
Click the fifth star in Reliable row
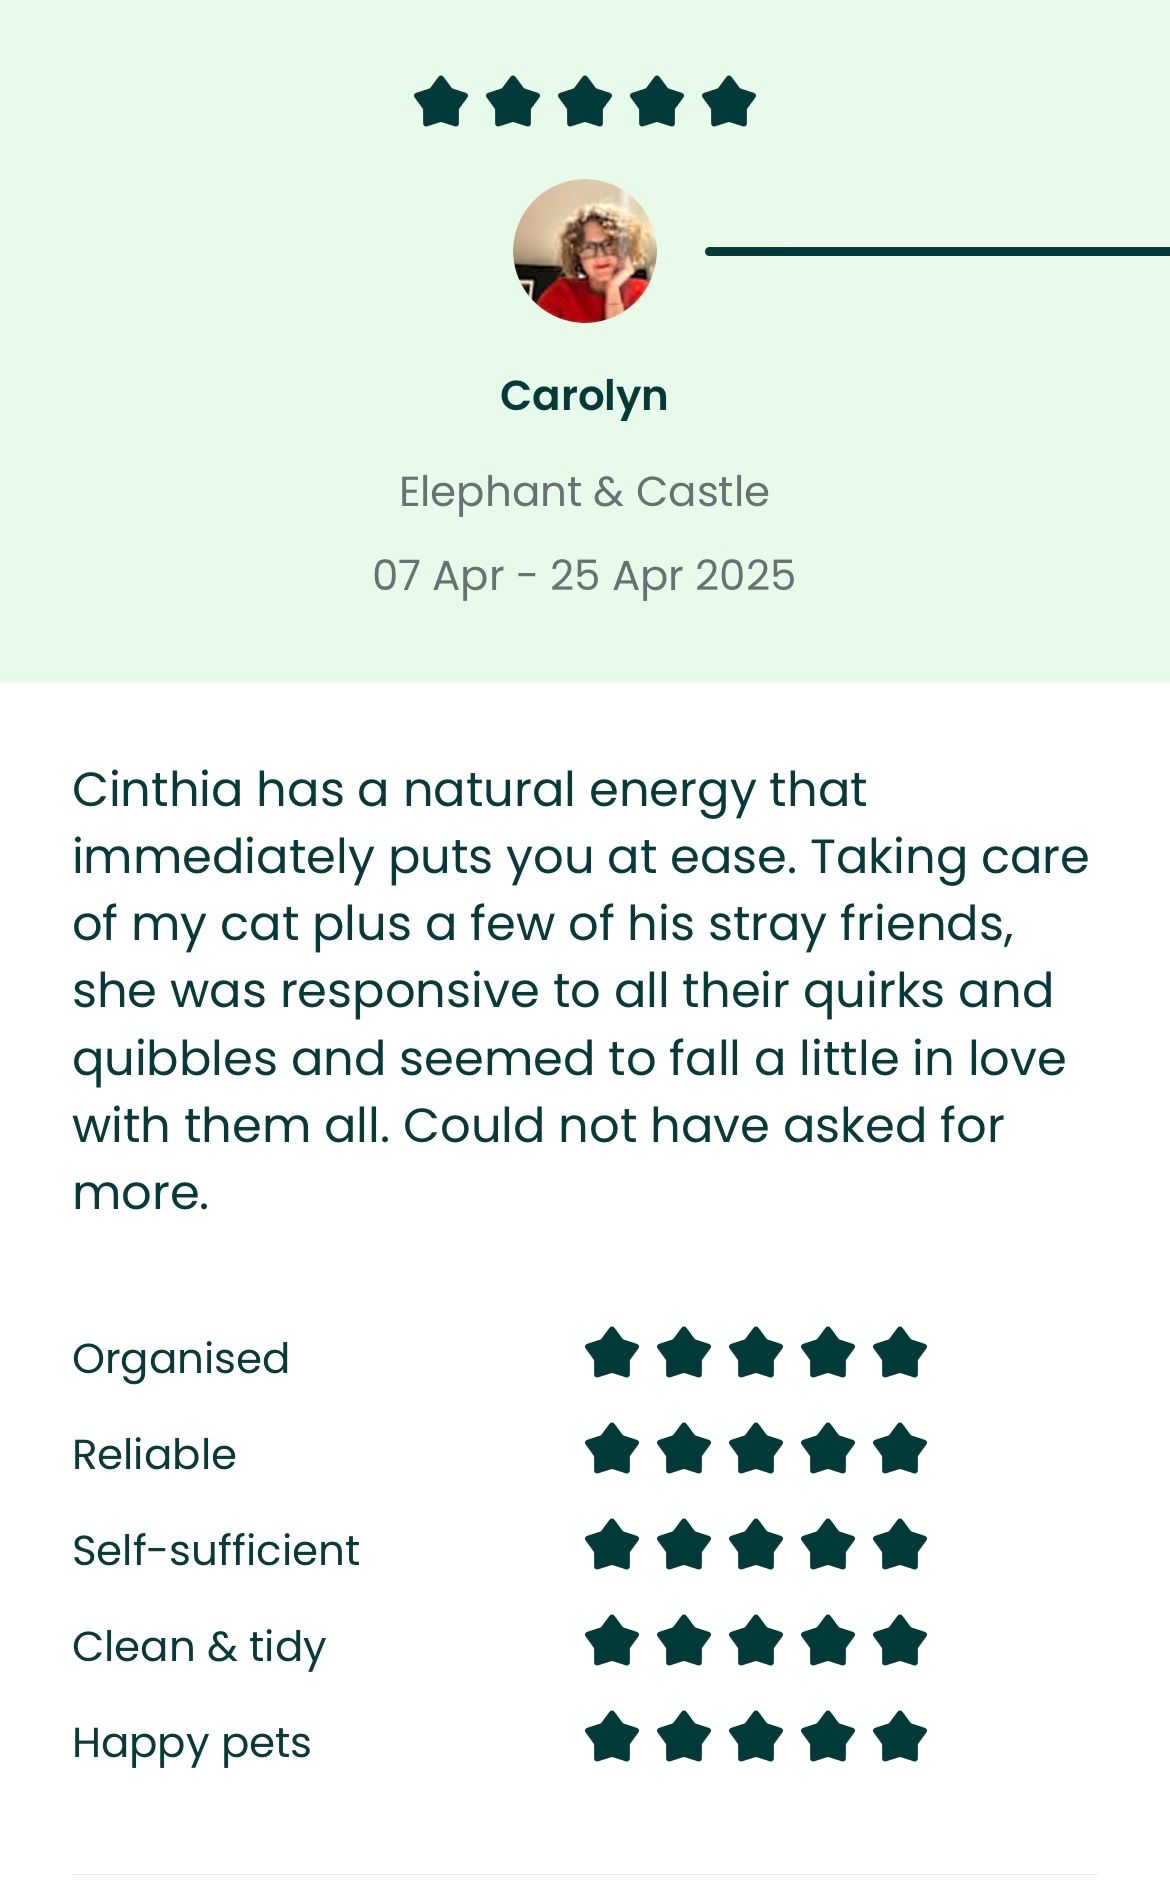click(x=900, y=1449)
